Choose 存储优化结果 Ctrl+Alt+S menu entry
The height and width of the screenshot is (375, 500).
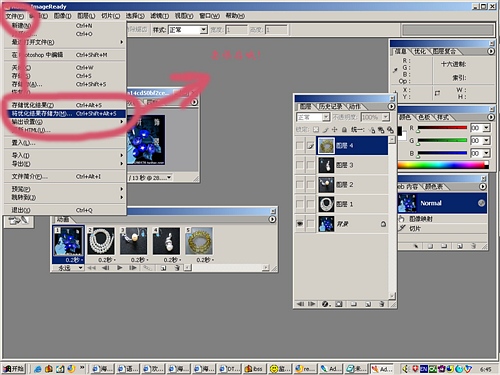[x=65, y=105]
